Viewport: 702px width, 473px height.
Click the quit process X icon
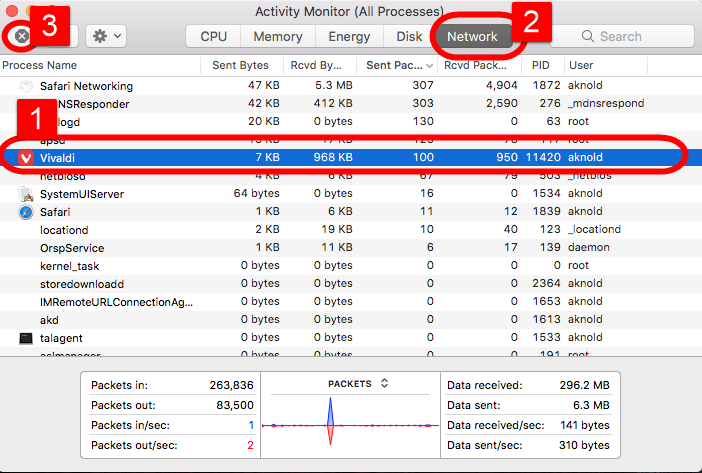[21, 36]
